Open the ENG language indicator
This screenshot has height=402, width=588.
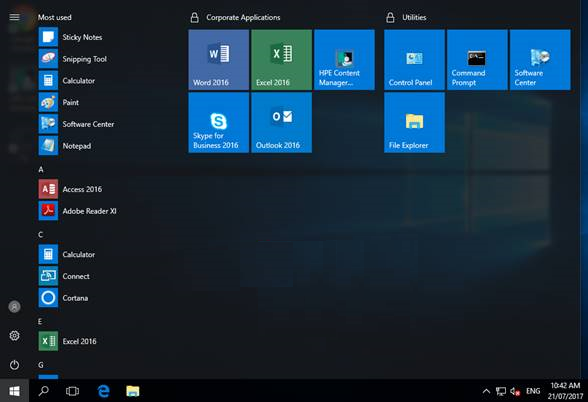(533, 392)
